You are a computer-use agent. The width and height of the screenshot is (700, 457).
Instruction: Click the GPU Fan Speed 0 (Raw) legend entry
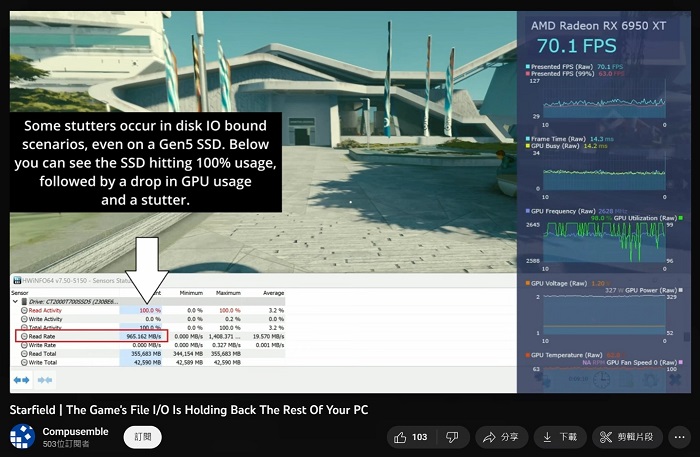click(633, 362)
